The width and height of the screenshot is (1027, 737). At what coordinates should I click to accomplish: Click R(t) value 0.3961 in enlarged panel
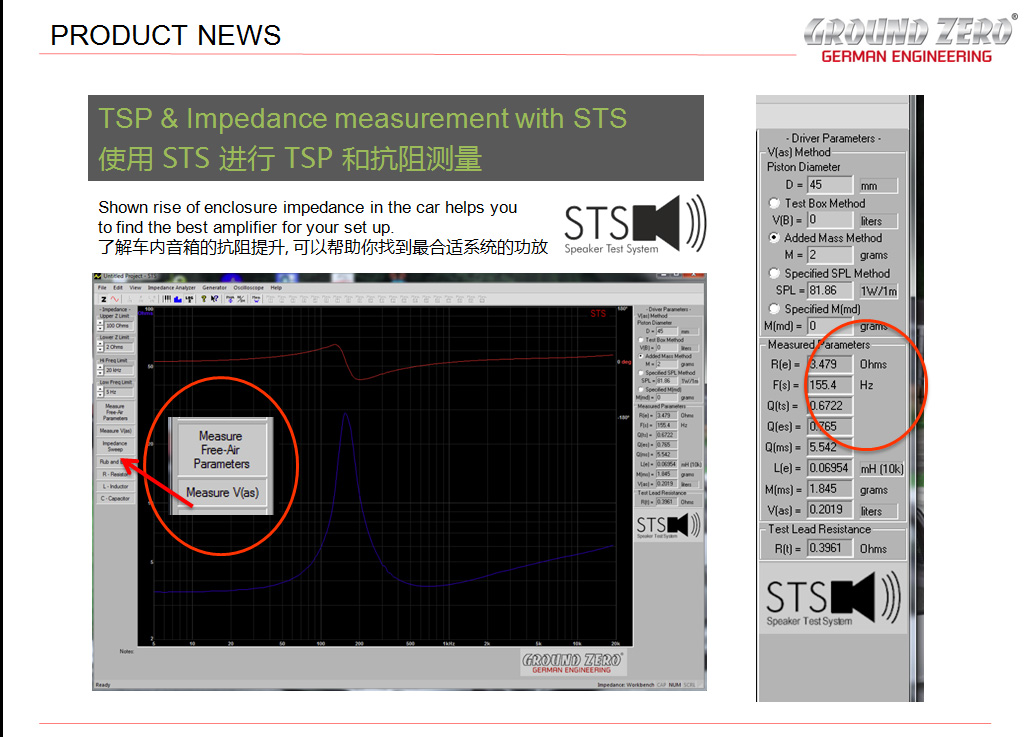tap(830, 548)
